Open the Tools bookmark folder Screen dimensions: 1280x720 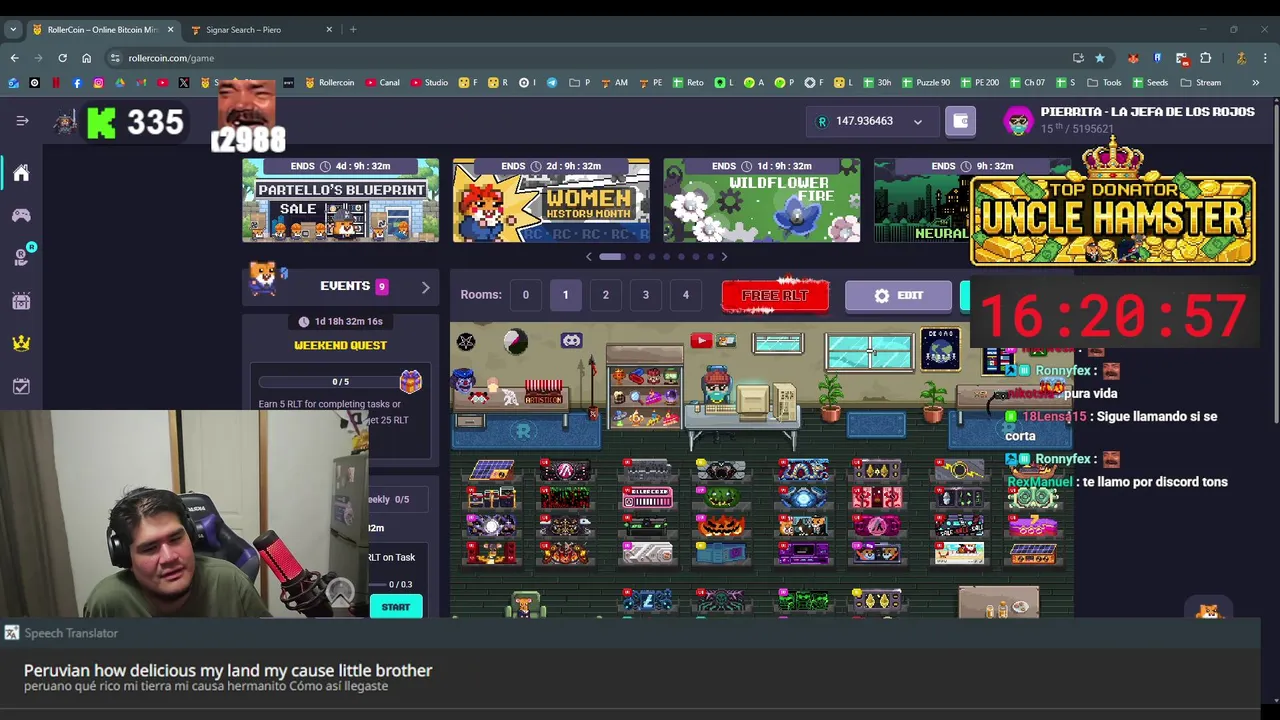point(1104,83)
